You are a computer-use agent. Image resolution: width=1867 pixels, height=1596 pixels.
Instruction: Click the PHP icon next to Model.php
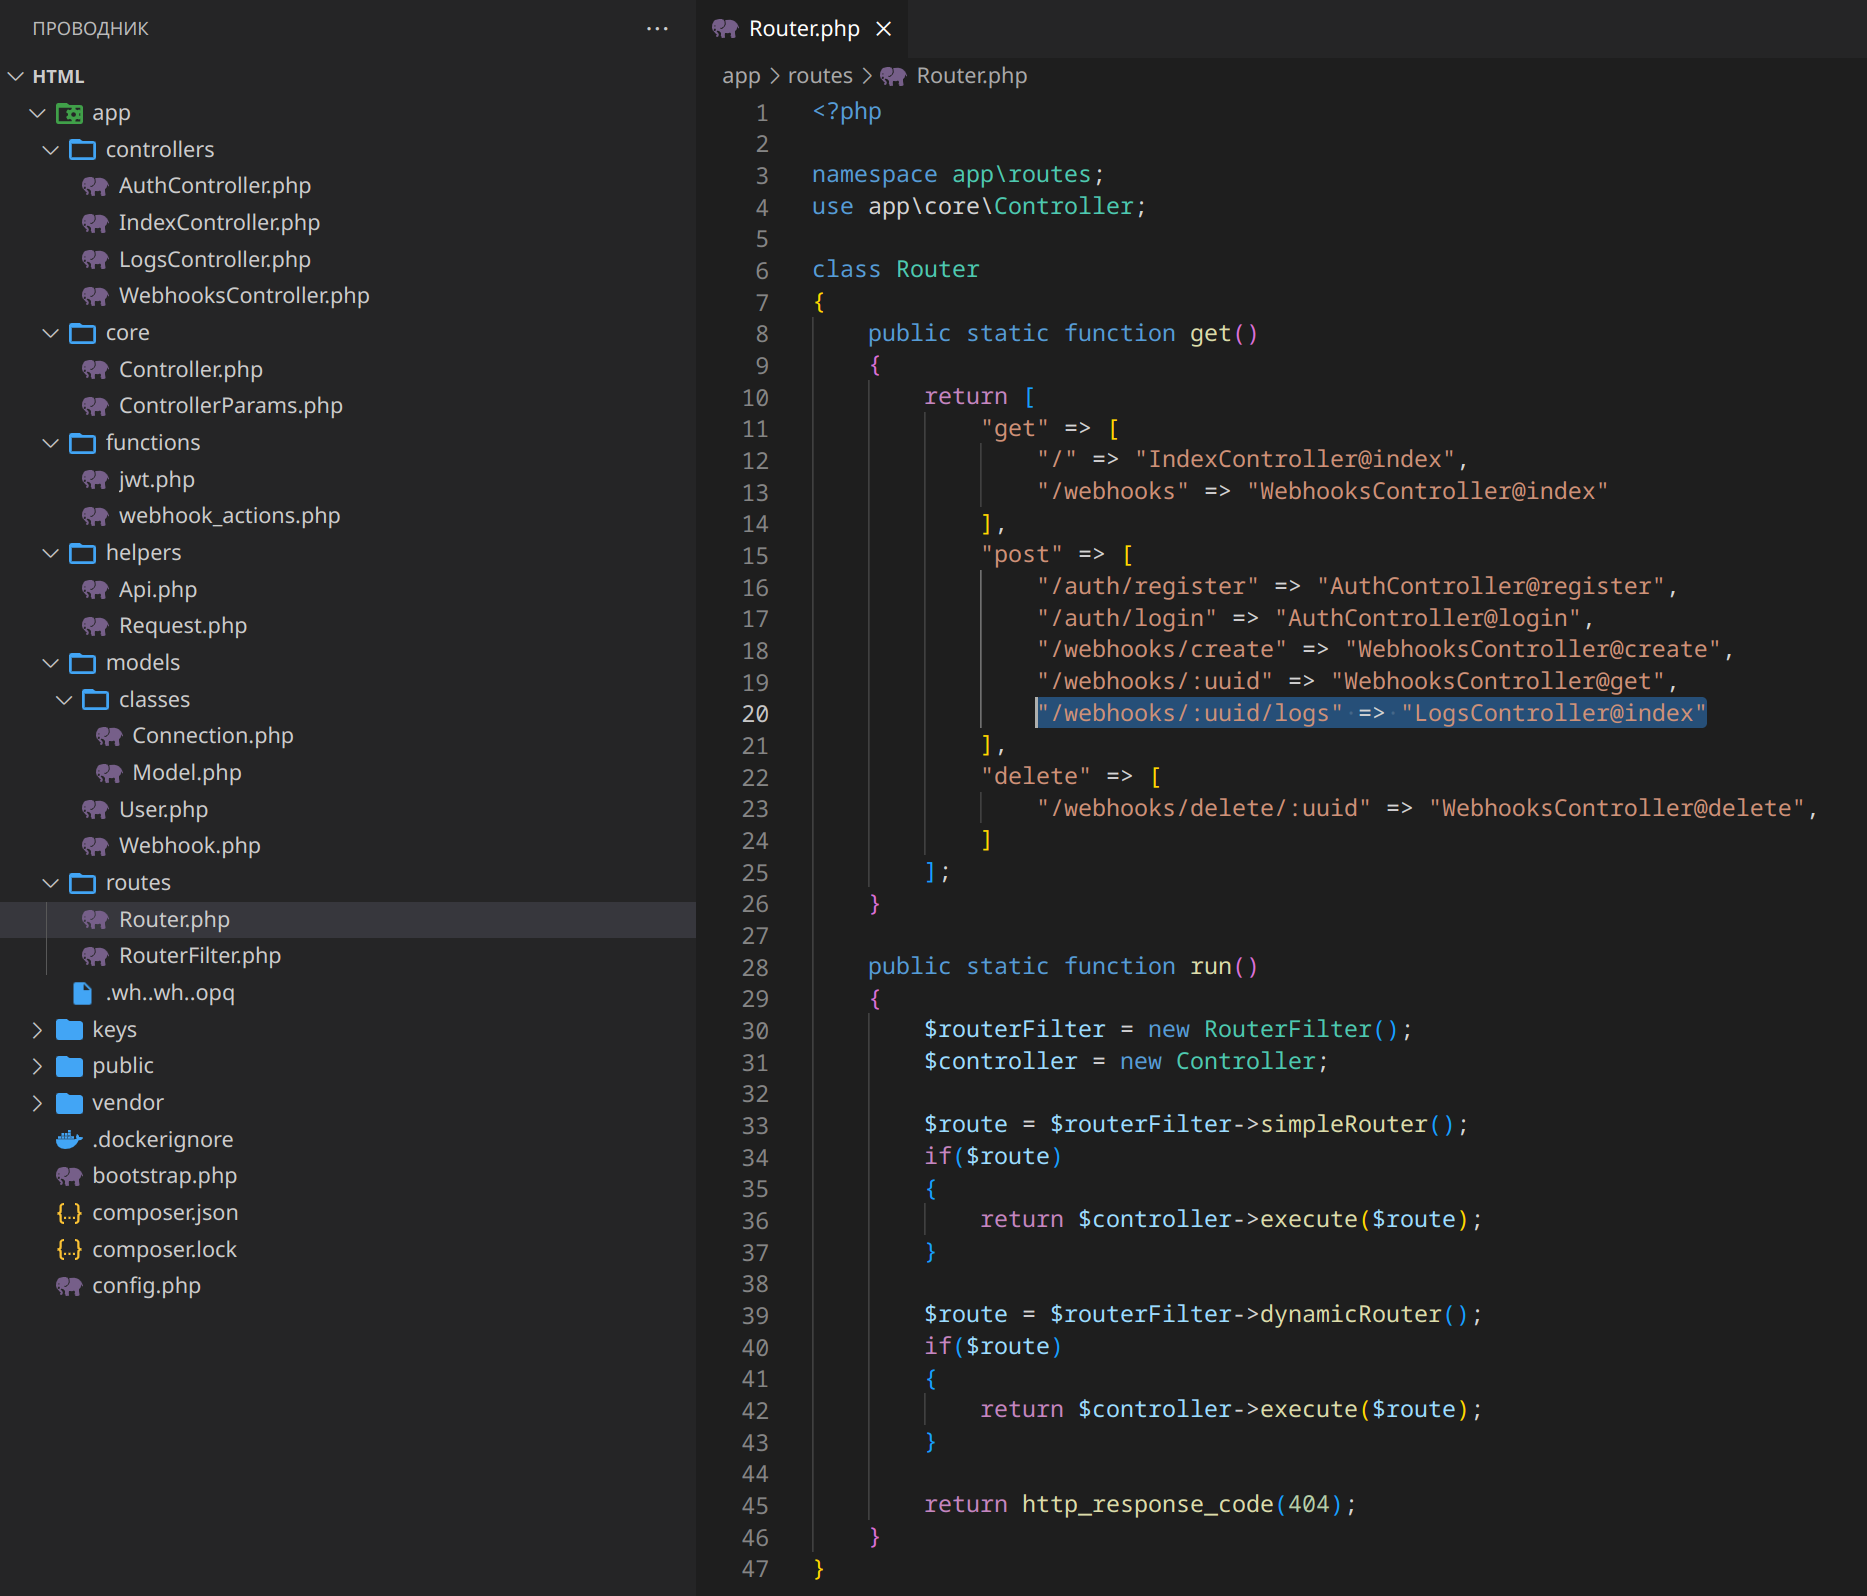point(109,773)
